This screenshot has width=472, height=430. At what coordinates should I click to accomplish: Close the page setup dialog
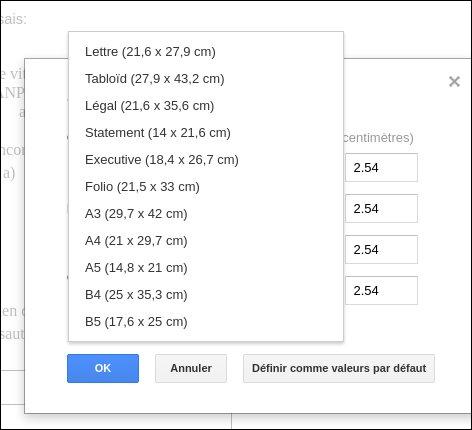click(454, 81)
